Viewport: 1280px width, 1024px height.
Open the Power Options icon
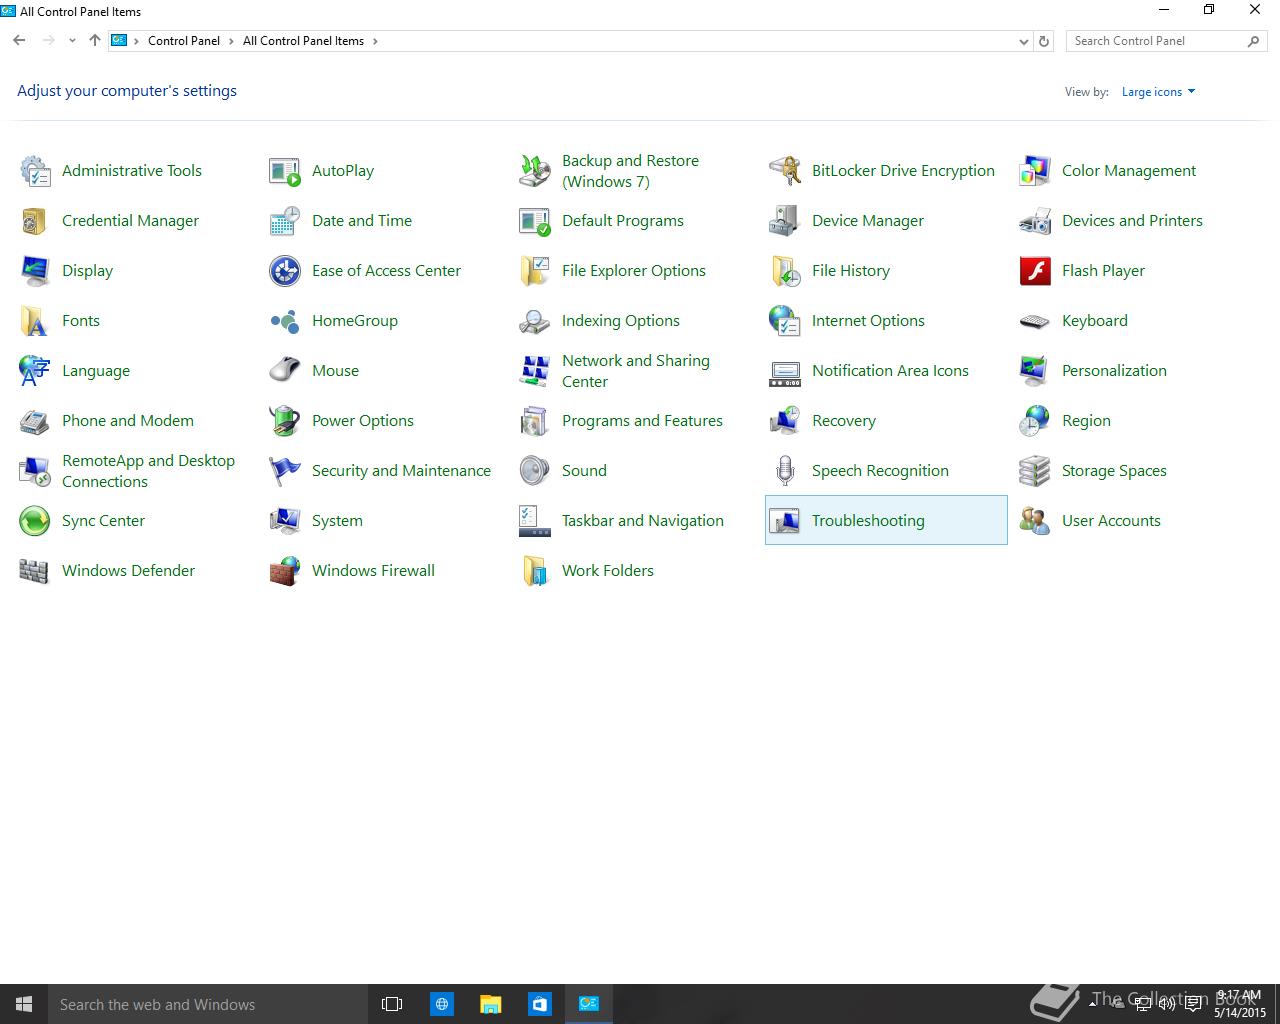click(285, 421)
